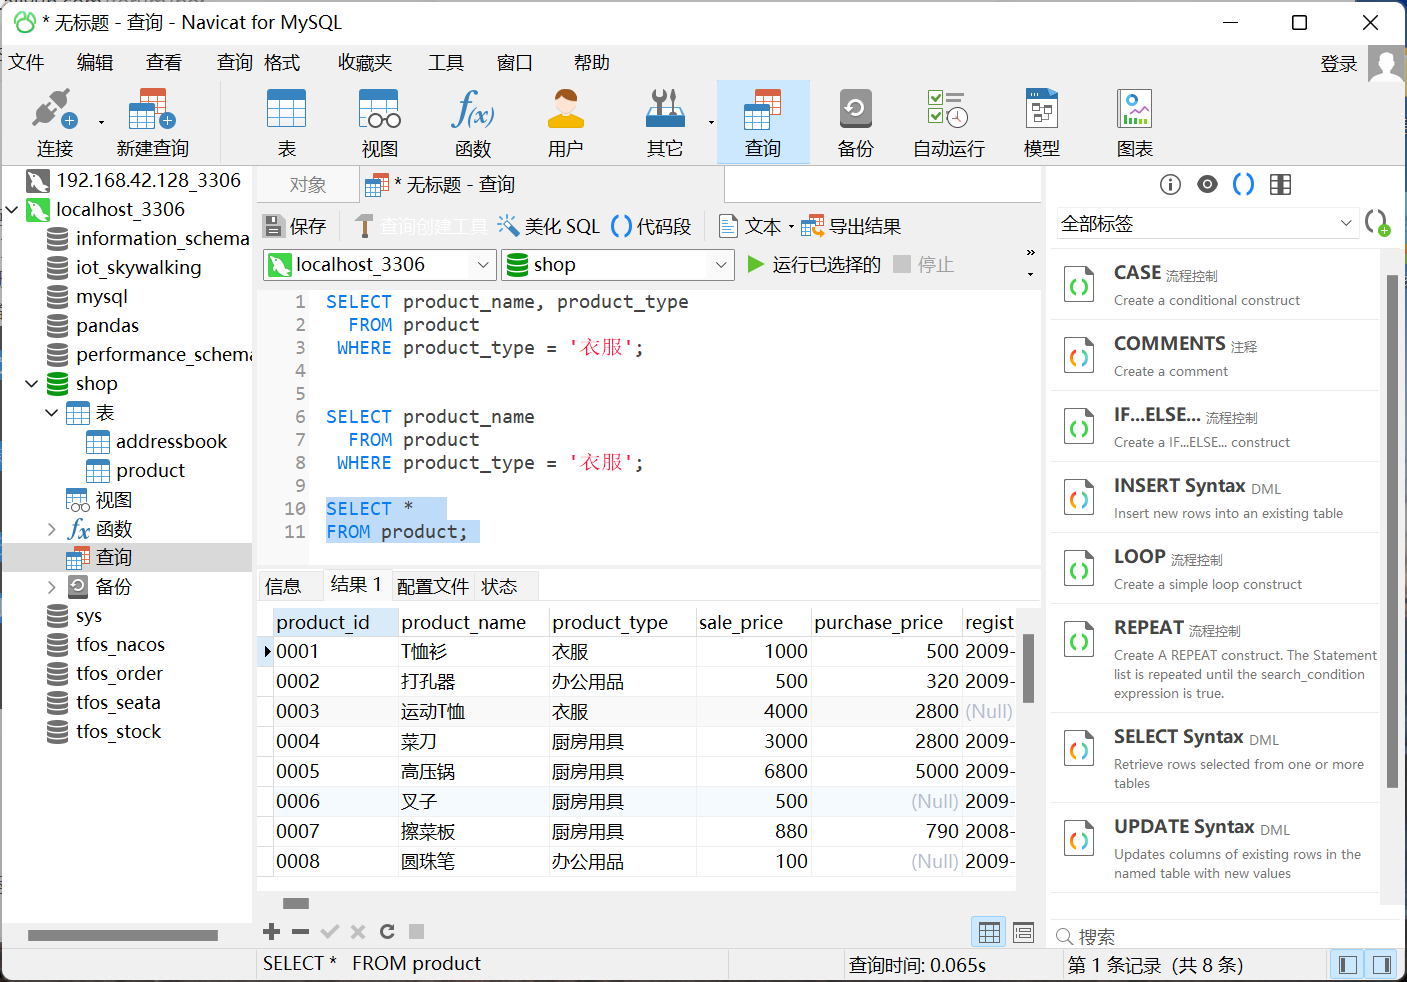Click the 新建查询 new query icon
This screenshot has height=982, width=1407.
point(152,122)
